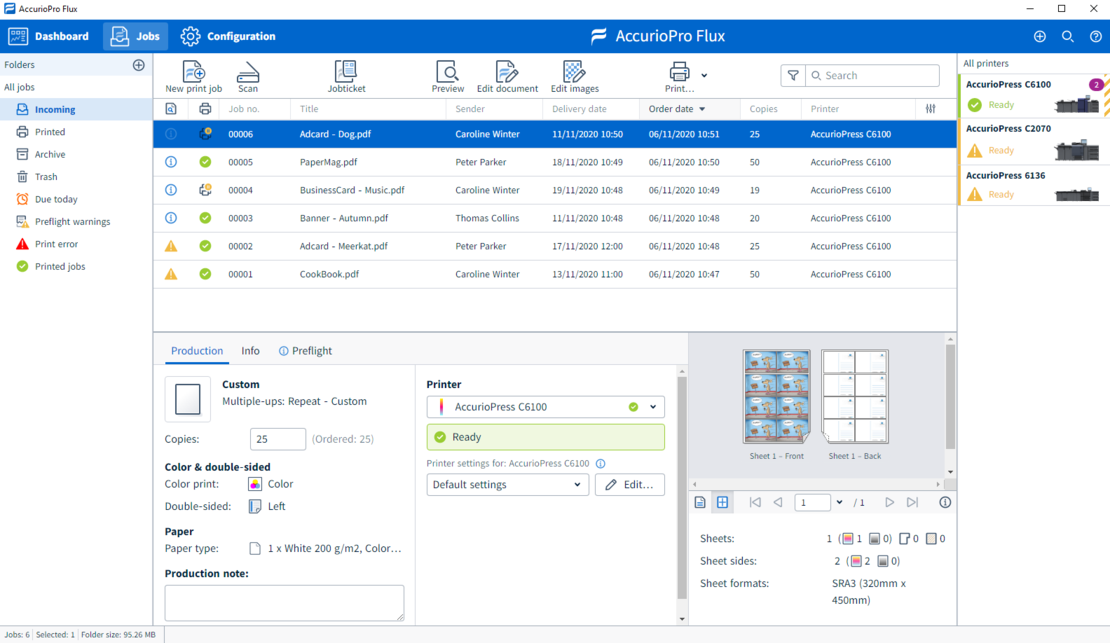Viewport: 1110px width, 643px height.
Task: Go to last preview page
Action: (912, 502)
